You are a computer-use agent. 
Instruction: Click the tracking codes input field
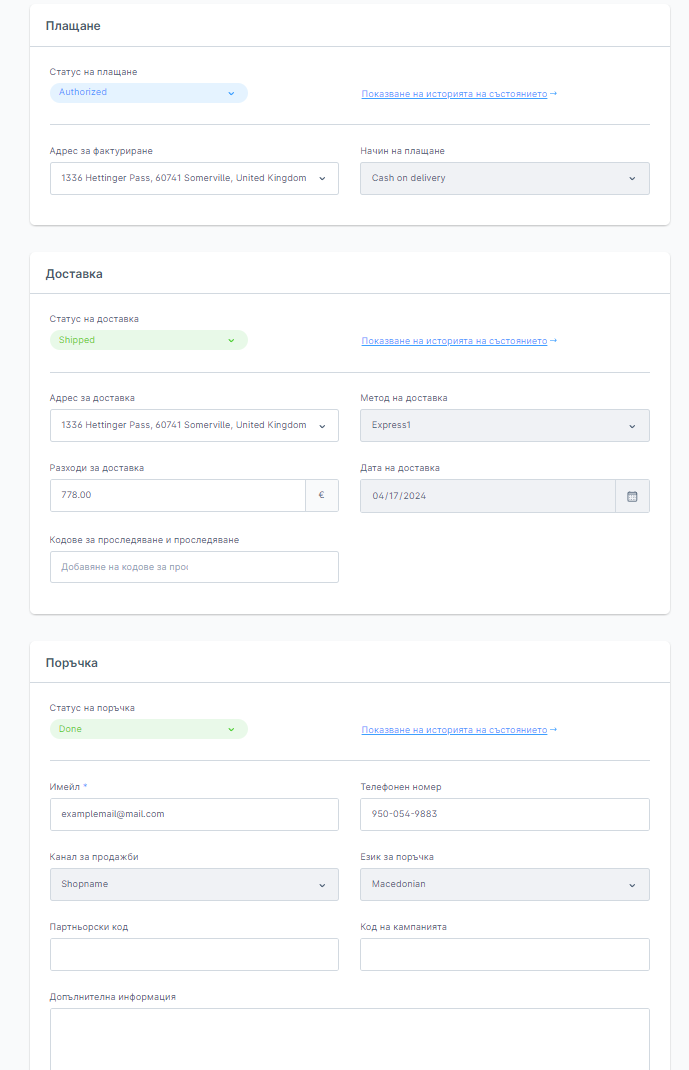[194, 567]
